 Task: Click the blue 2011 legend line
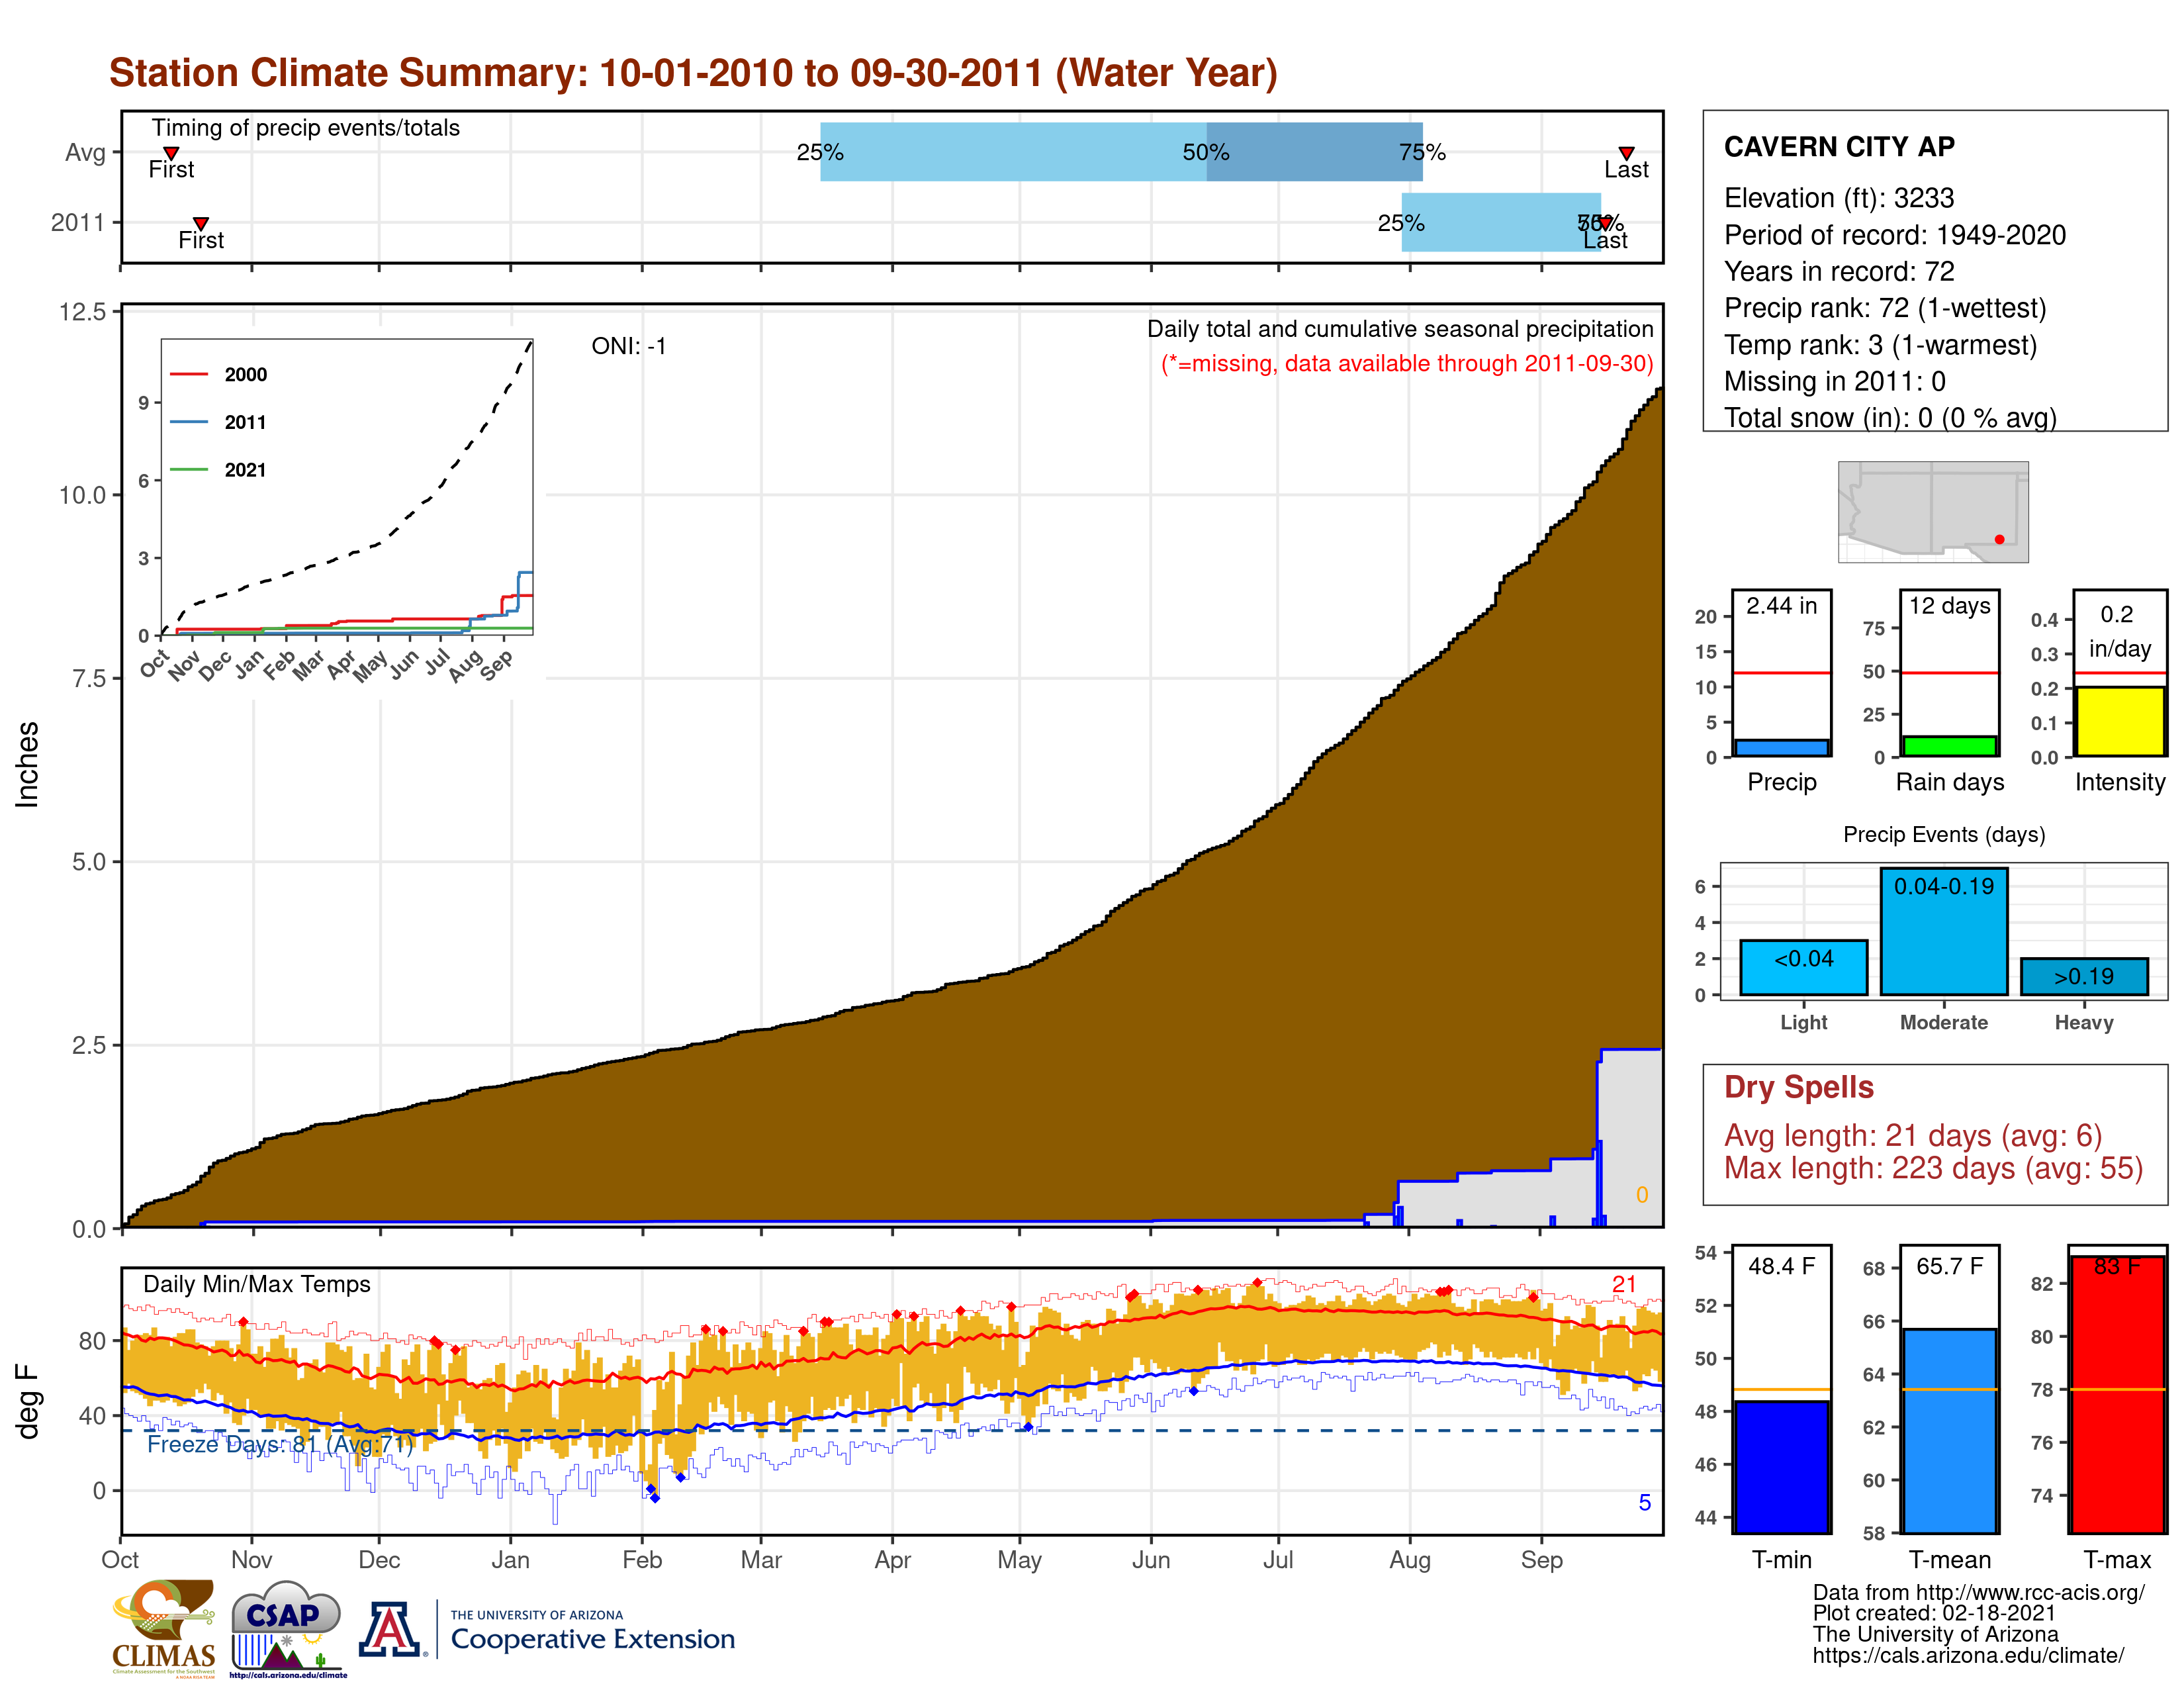189,422
